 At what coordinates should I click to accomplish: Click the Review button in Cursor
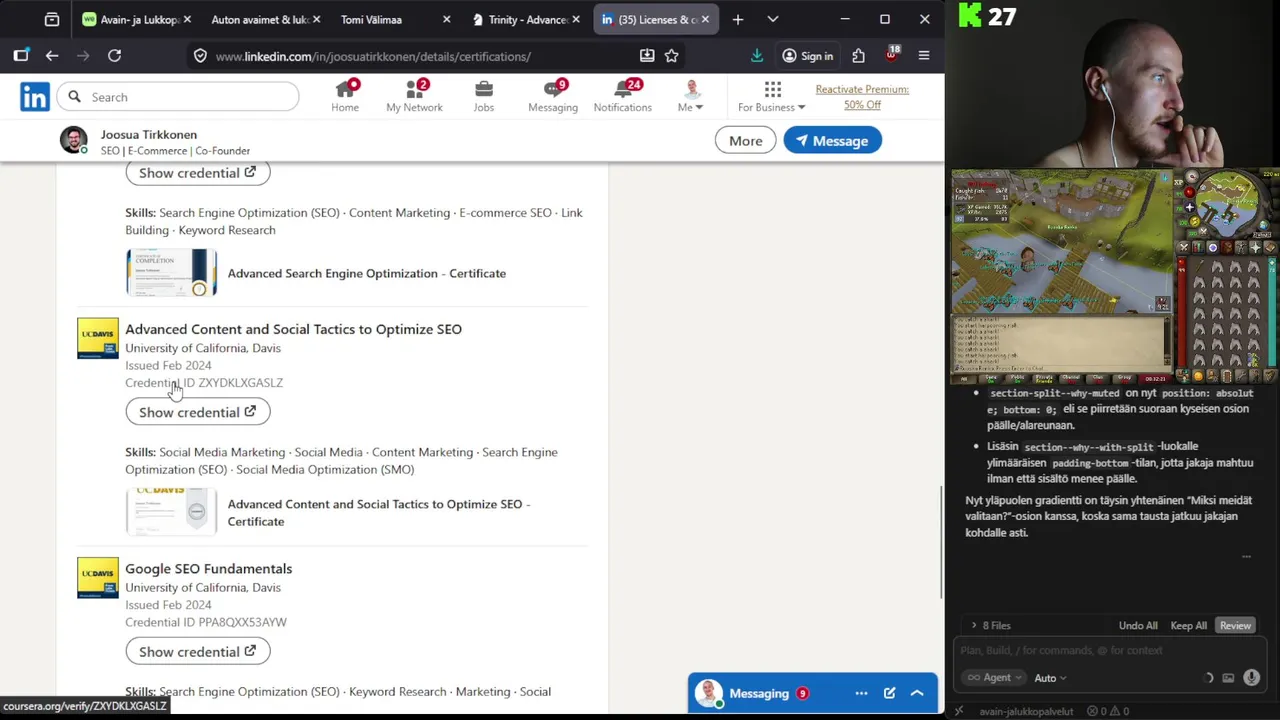(1235, 626)
